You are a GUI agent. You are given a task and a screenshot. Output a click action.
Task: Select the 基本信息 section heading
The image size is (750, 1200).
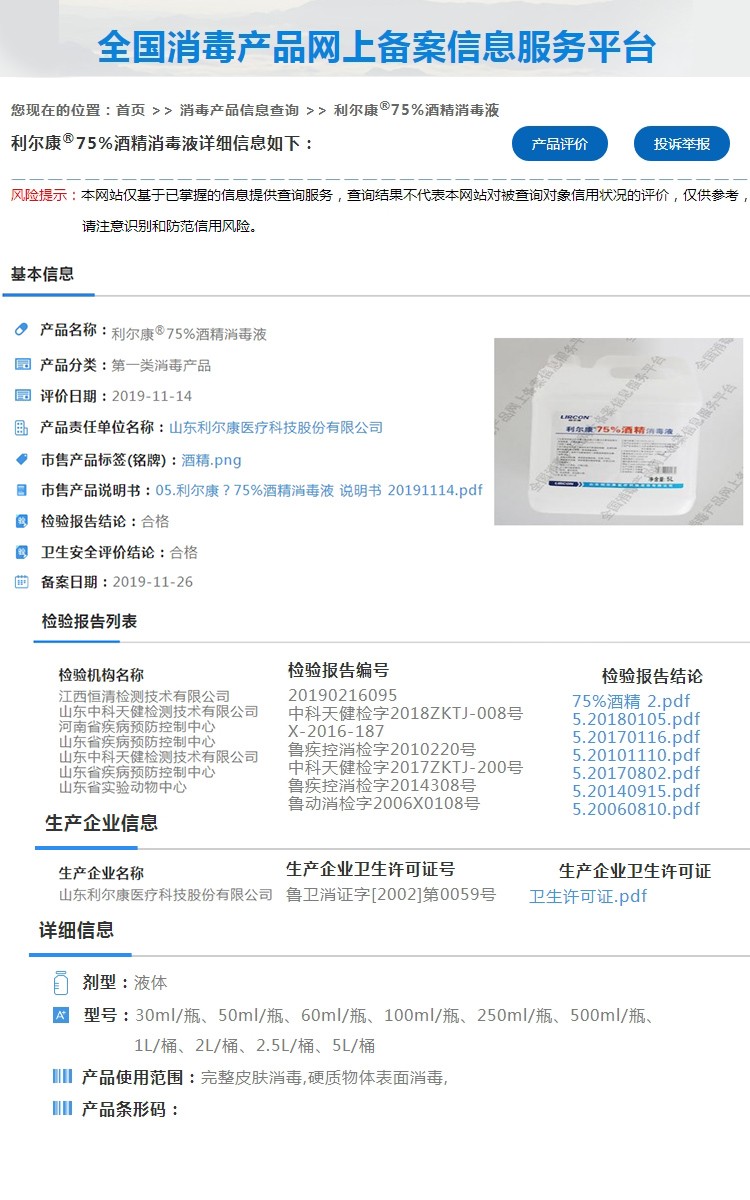point(42,274)
